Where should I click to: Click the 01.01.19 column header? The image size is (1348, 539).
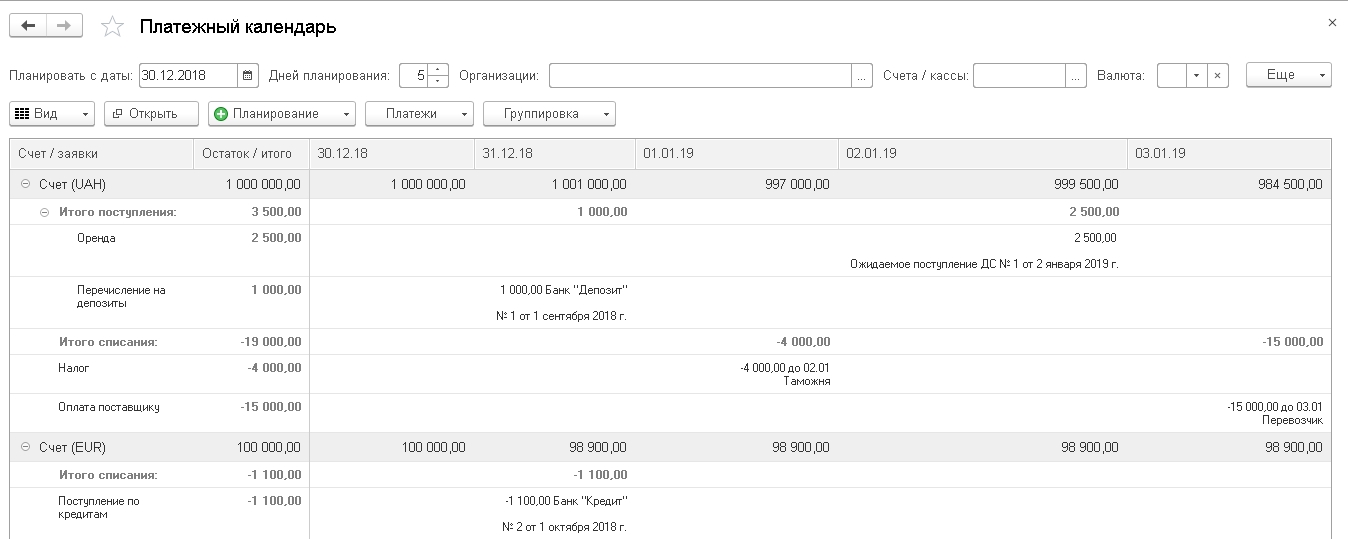(x=736, y=154)
